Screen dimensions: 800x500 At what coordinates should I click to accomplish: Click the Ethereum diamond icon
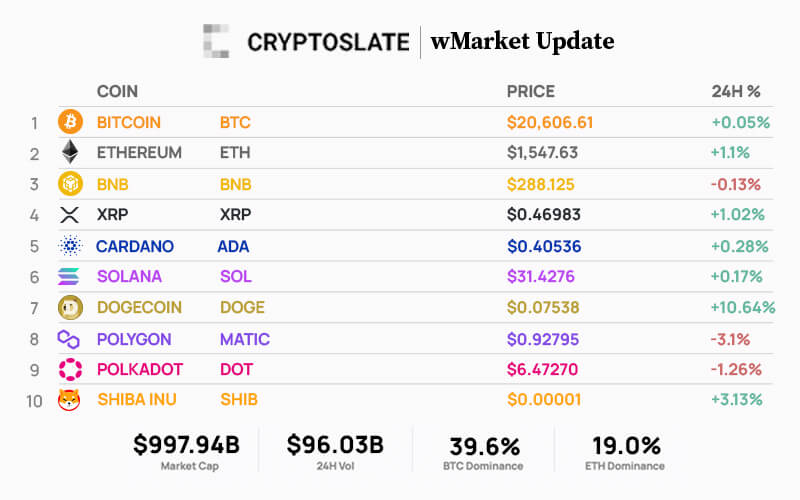(x=70, y=153)
